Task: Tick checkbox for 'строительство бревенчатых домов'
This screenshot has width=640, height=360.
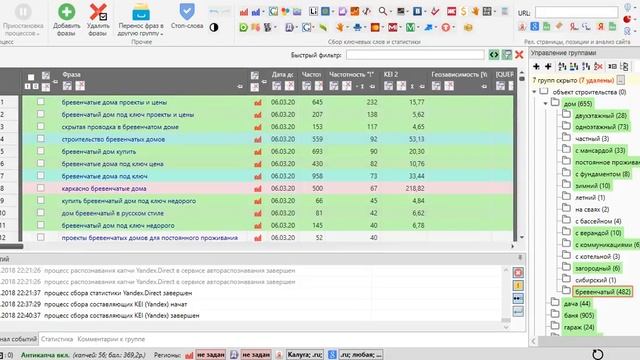Action: coord(40,139)
